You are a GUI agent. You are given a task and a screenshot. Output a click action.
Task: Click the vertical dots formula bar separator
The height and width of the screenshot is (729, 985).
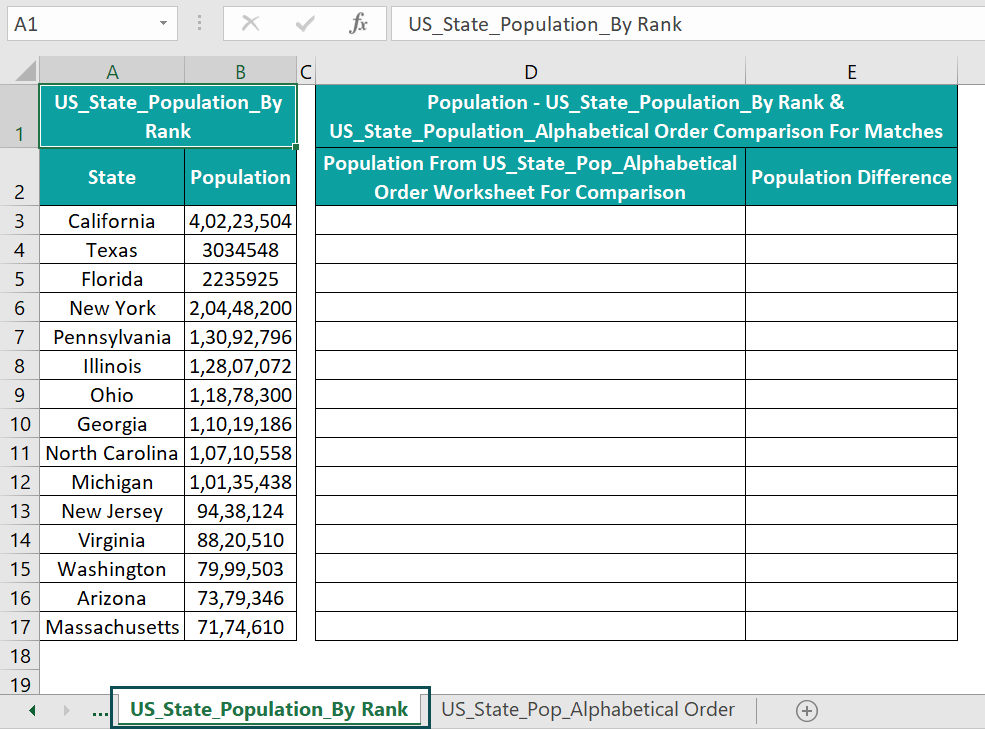(x=198, y=23)
